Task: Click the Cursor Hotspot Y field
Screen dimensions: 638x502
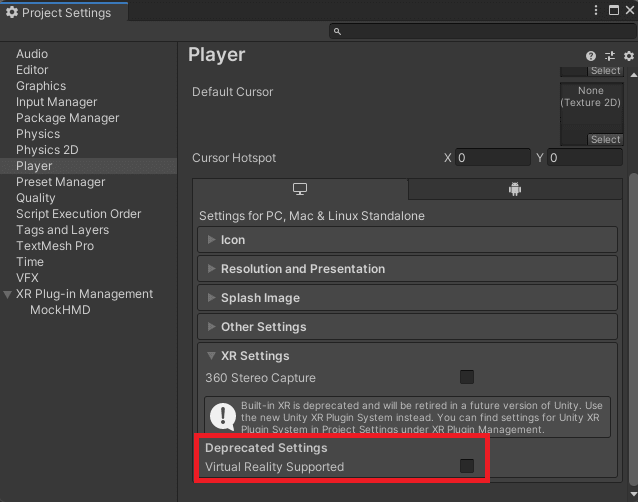Action: (x=585, y=157)
